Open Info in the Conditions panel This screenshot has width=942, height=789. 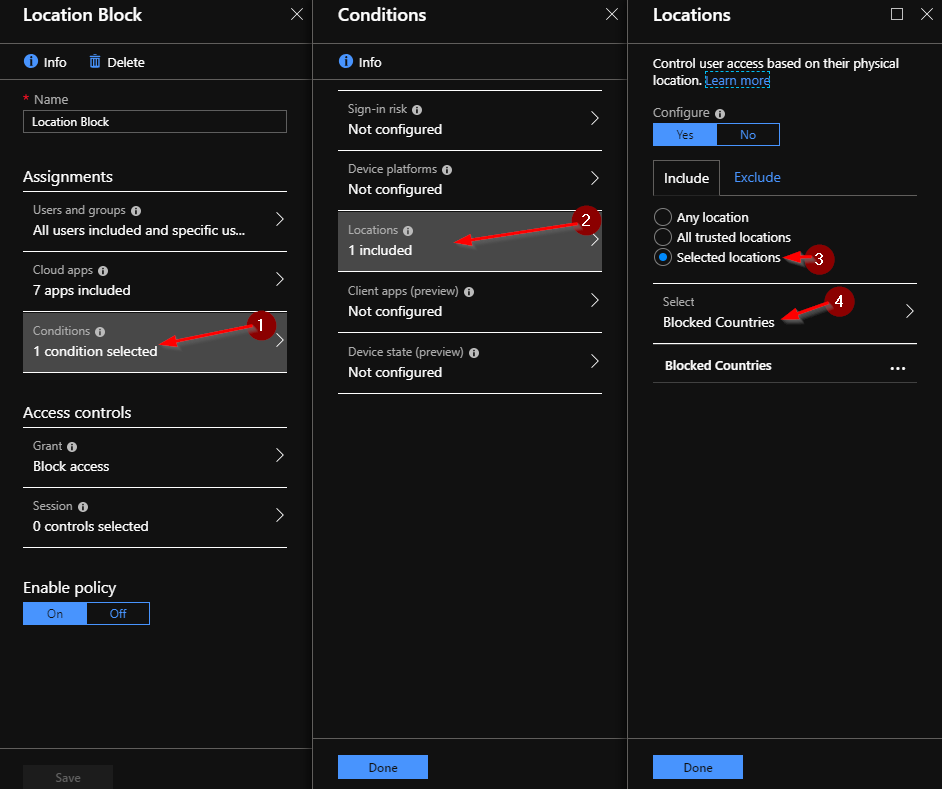click(x=360, y=62)
